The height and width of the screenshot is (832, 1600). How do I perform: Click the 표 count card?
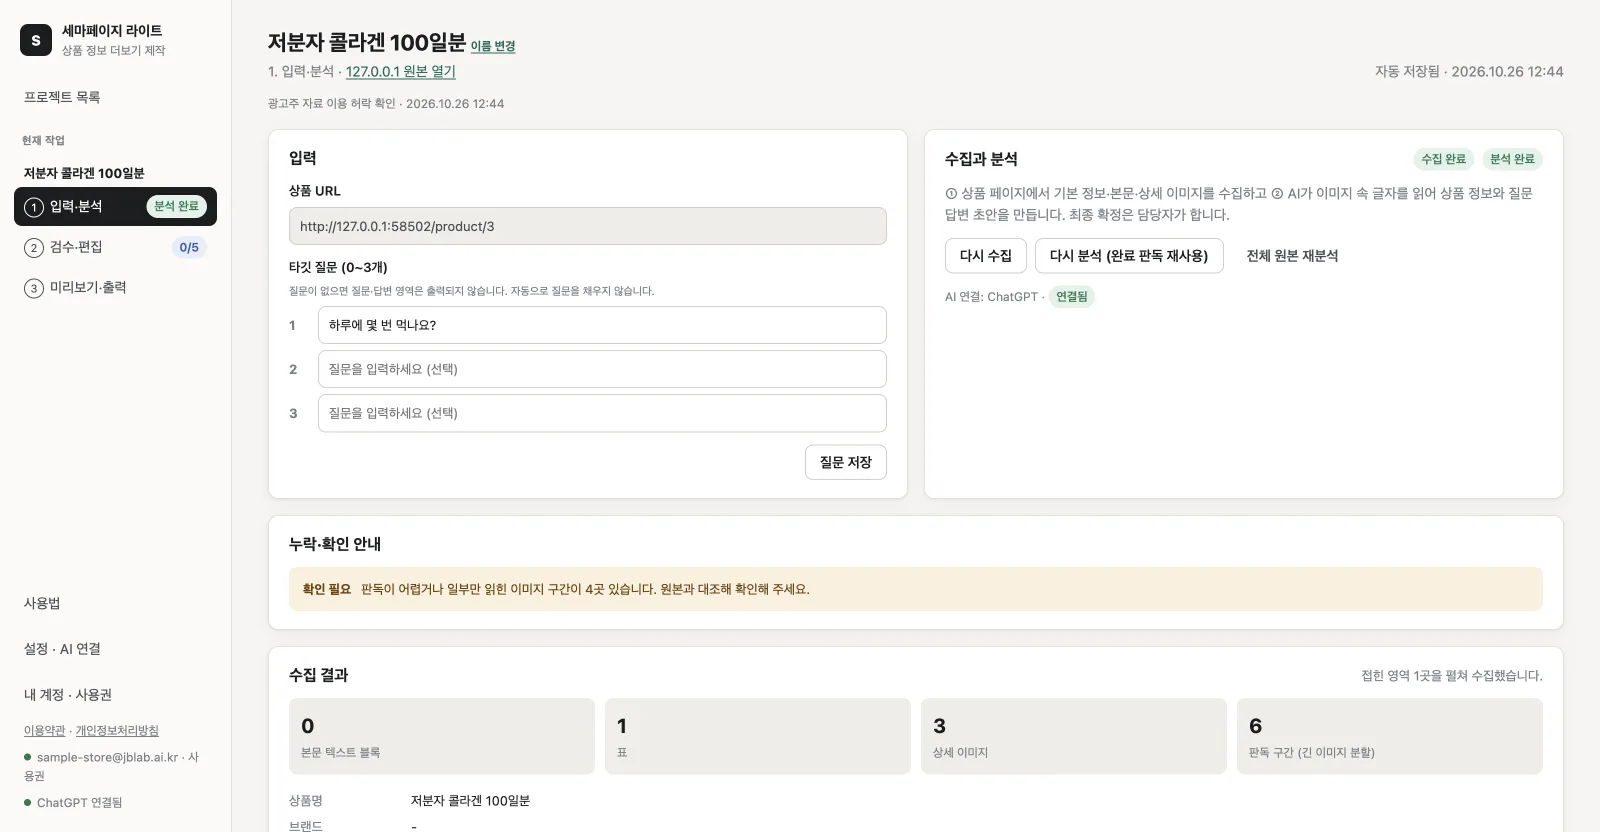pos(758,736)
